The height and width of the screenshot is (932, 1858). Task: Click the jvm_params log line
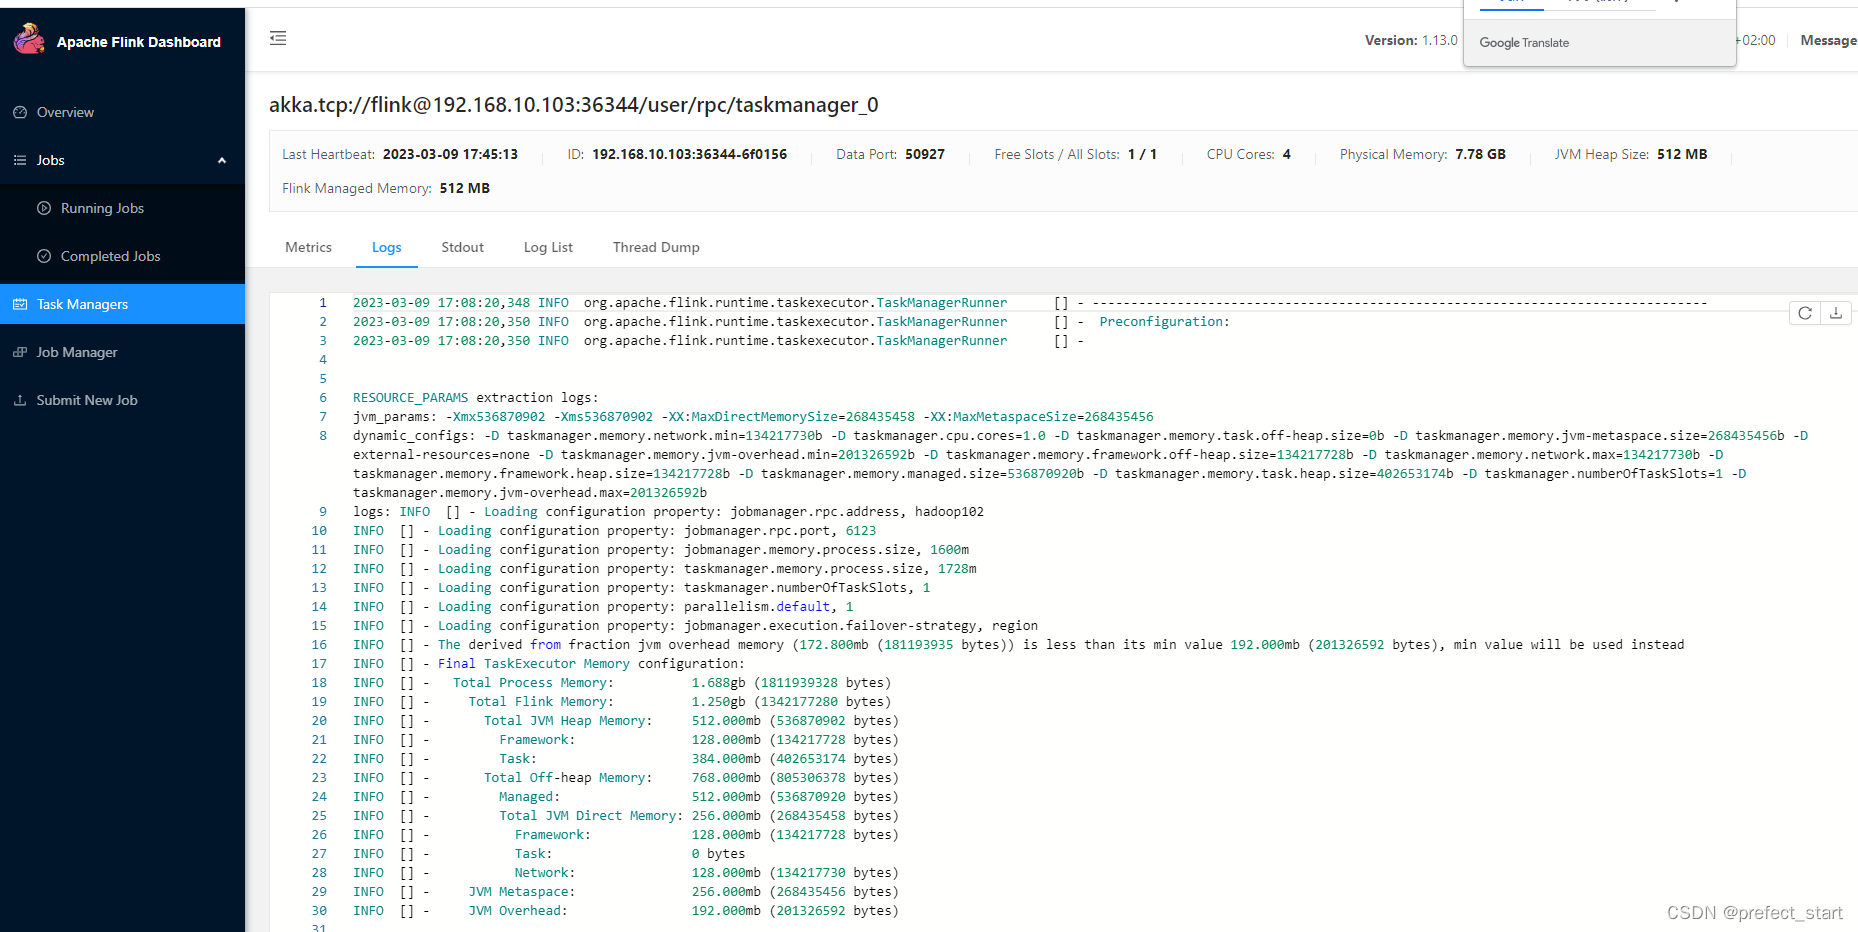point(753,417)
